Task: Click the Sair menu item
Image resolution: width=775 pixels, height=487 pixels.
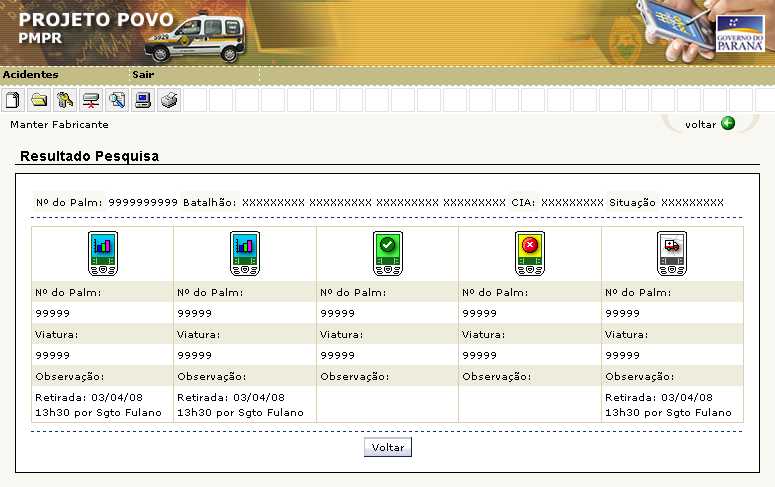Action: [x=143, y=75]
